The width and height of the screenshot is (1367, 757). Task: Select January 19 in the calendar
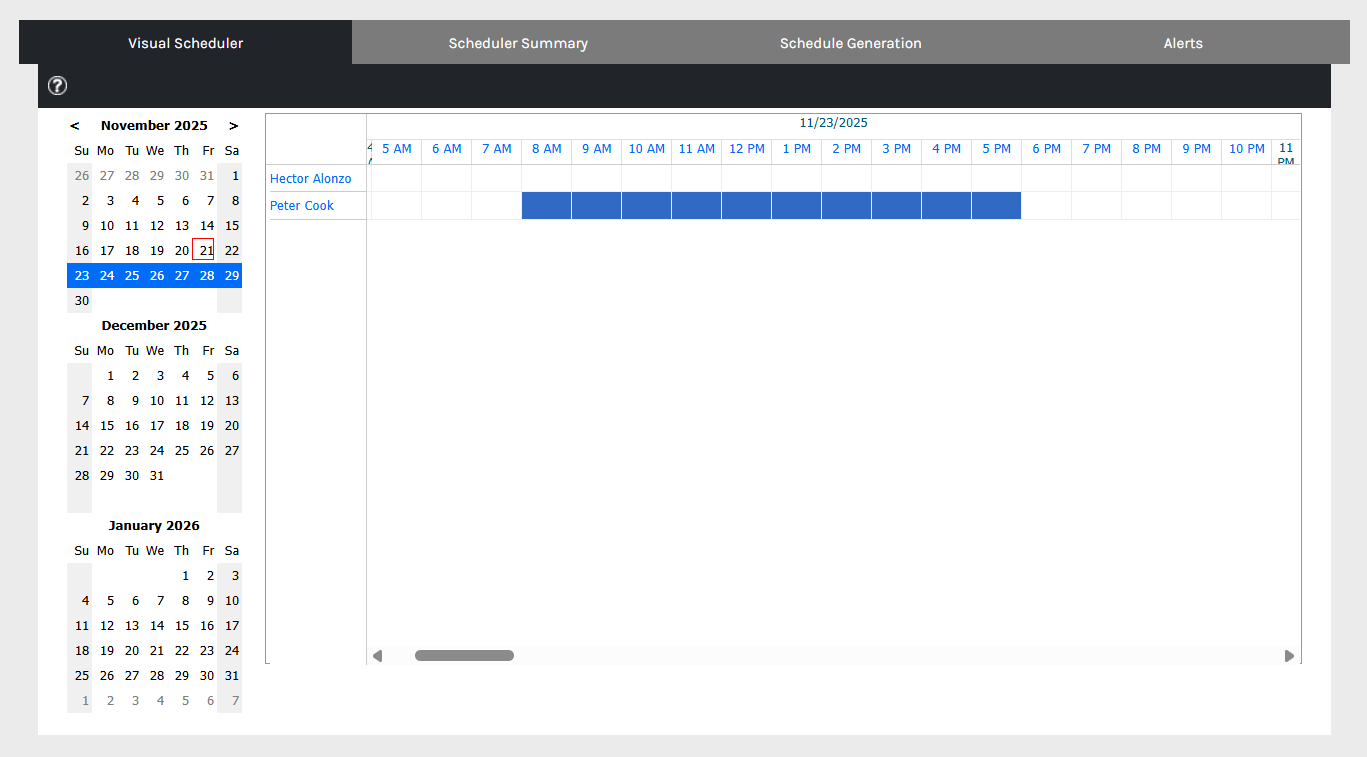107,651
